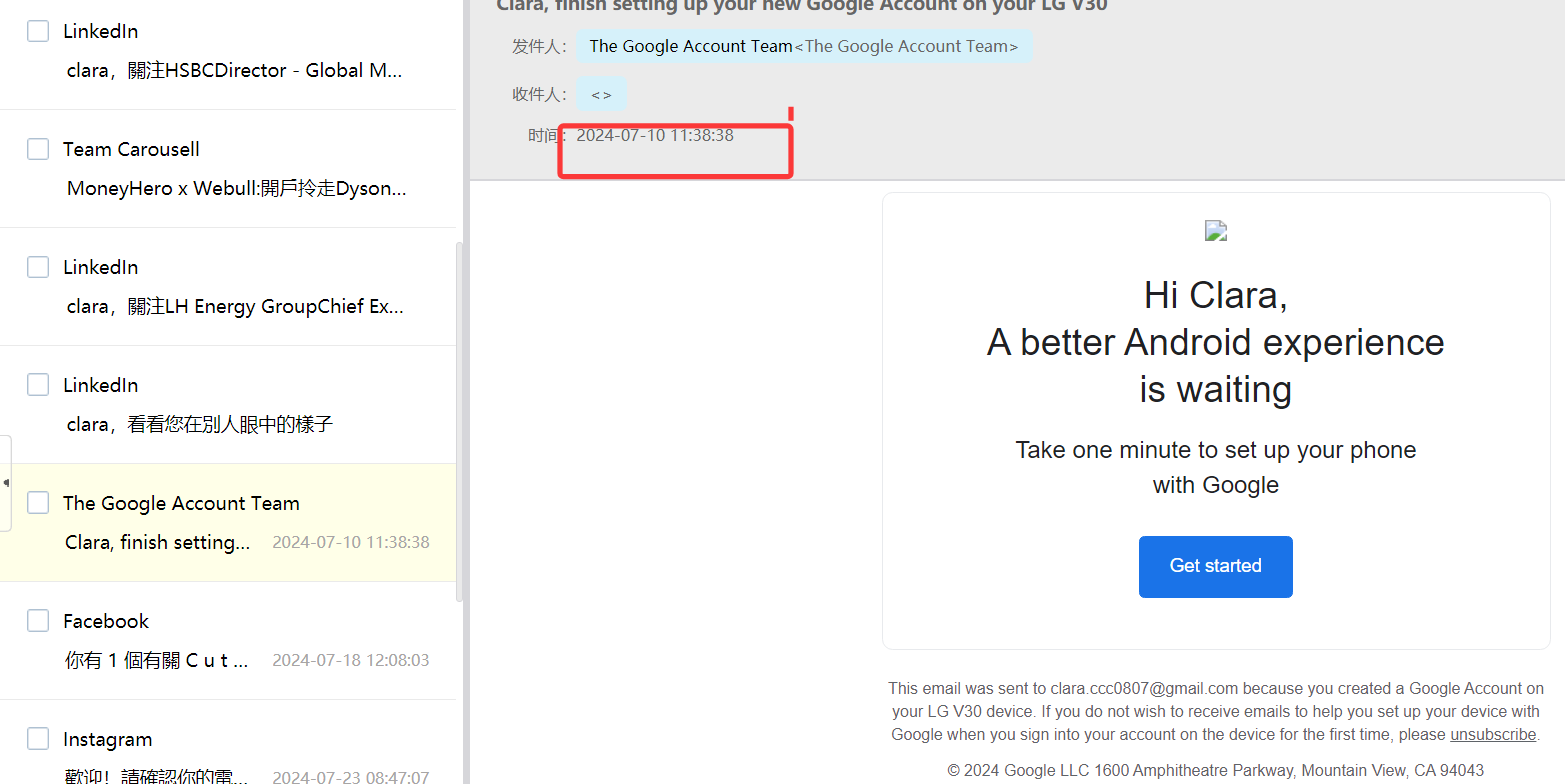This screenshot has width=1565, height=784.
Task: Click The Google Account Team sender chip
Action: pyautogui.click(x=804, y=46)
